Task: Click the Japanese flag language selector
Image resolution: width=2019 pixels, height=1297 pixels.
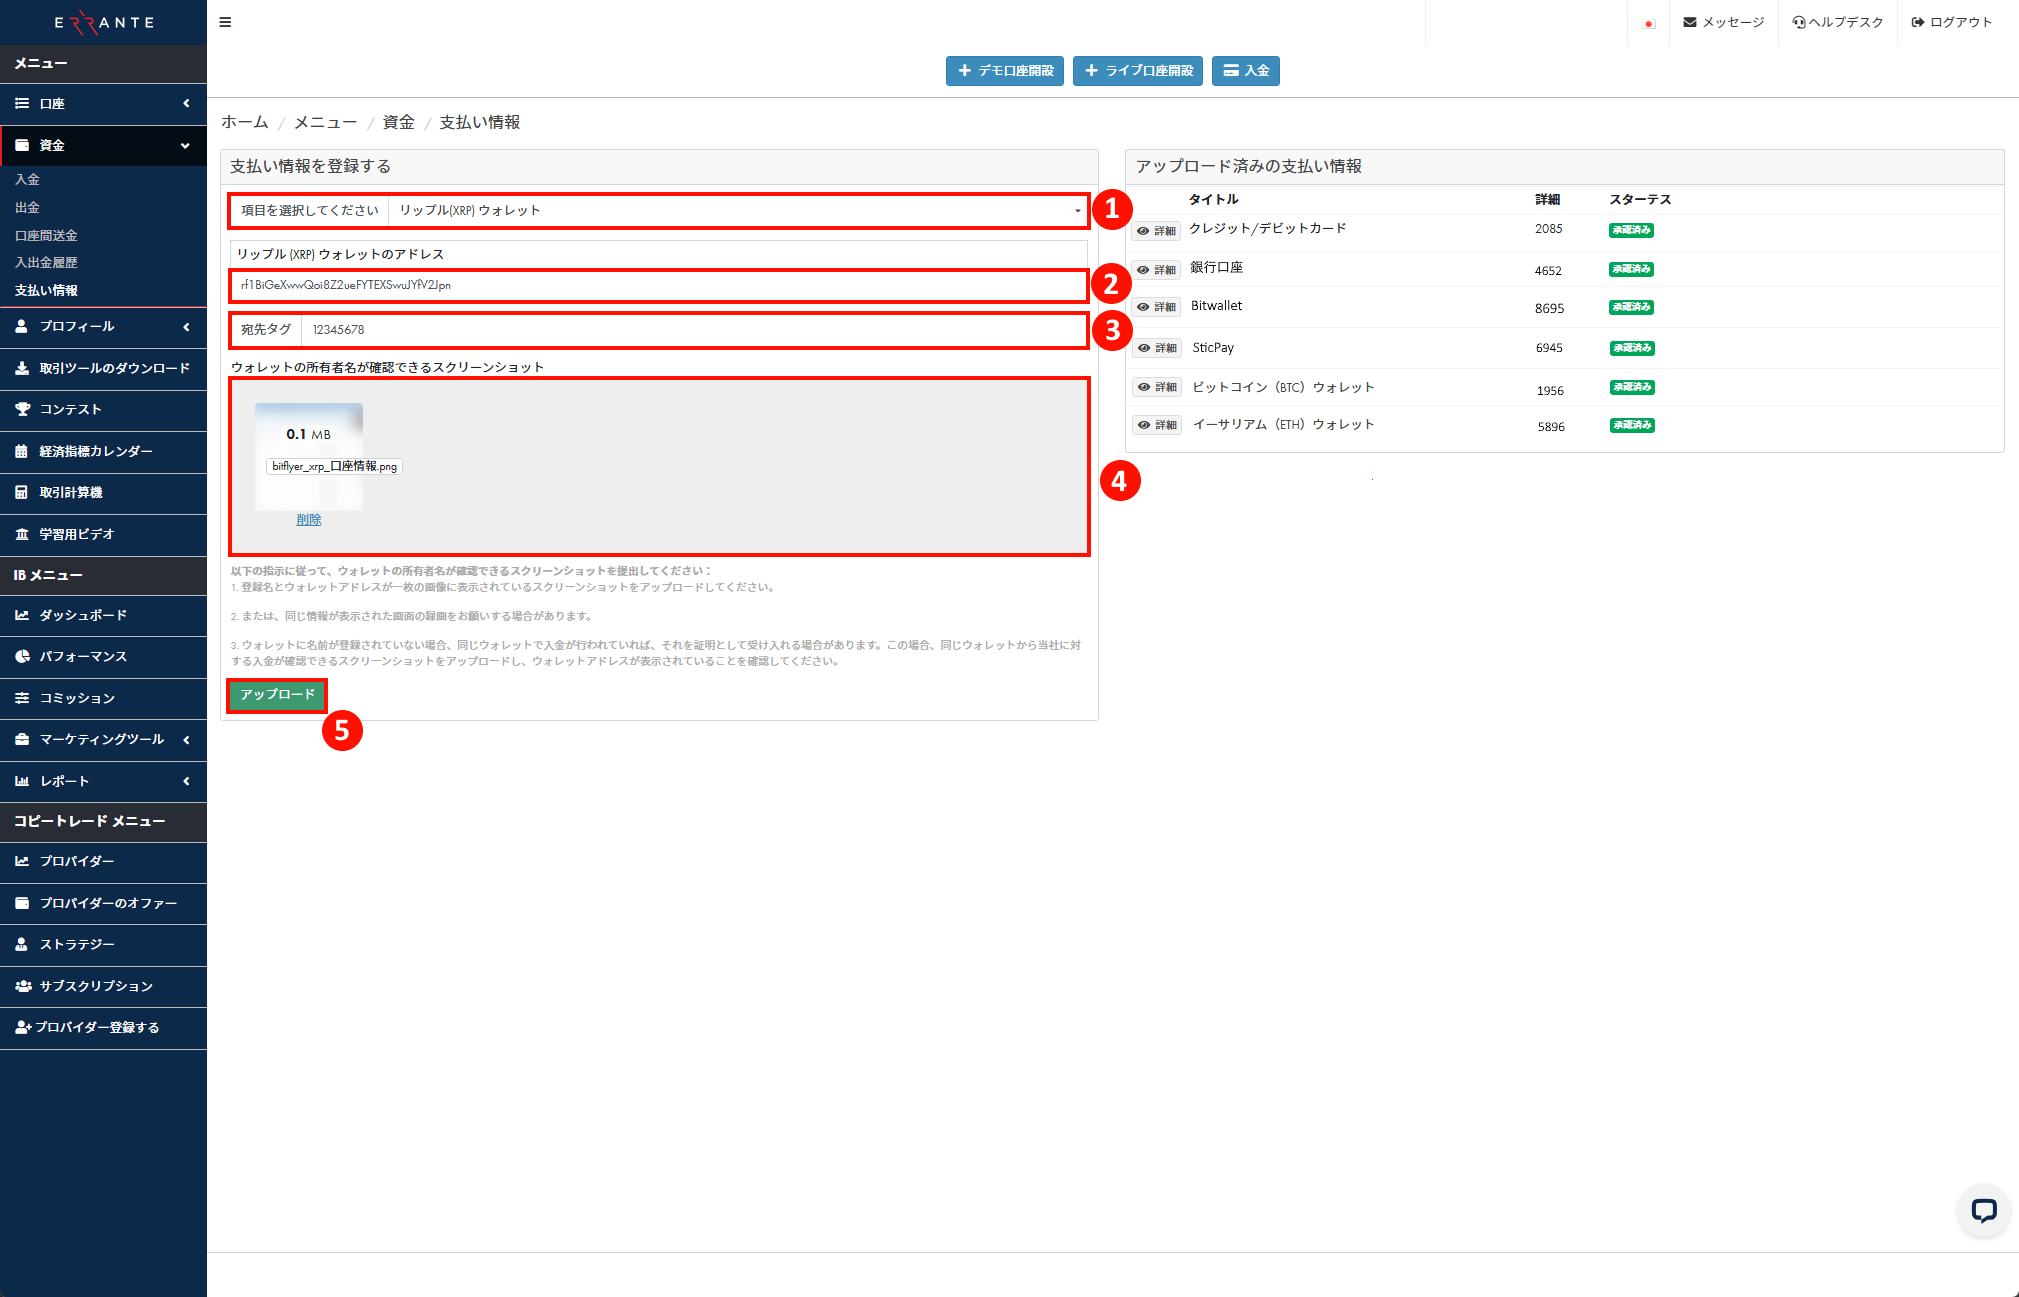Action: (1648, 22)
